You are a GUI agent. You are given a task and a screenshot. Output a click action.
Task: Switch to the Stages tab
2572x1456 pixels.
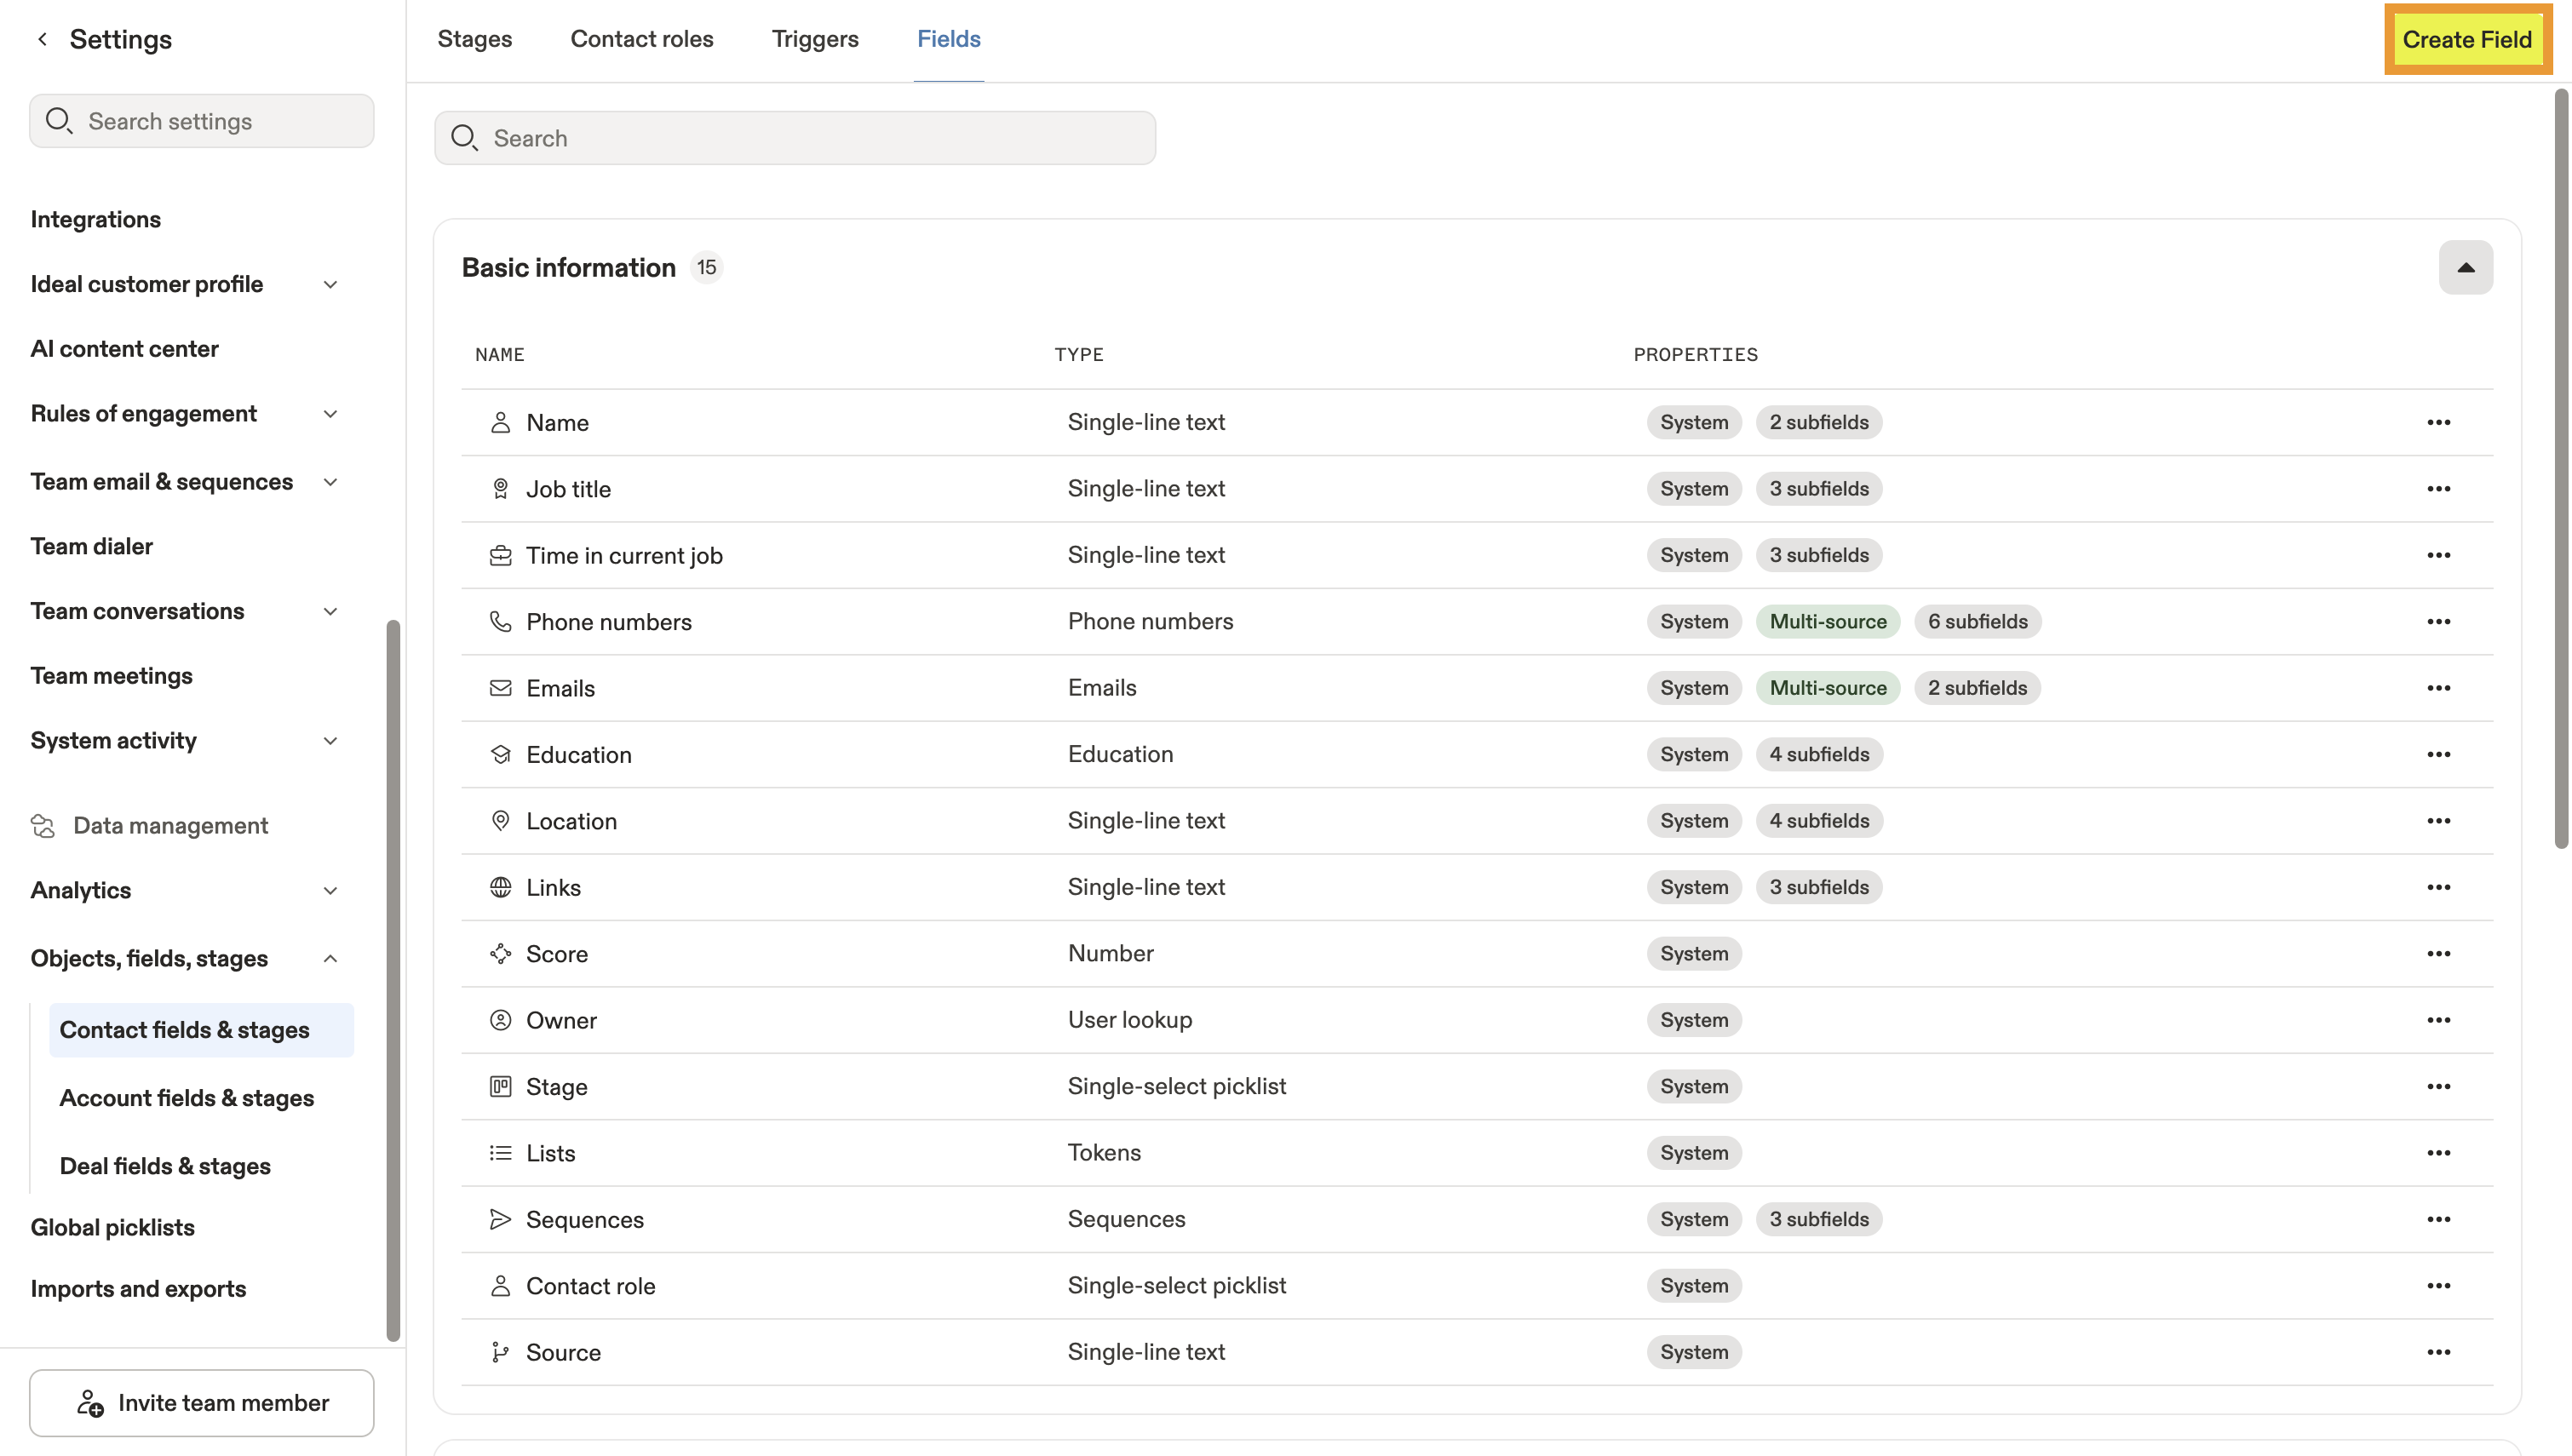tap(474, 39)
